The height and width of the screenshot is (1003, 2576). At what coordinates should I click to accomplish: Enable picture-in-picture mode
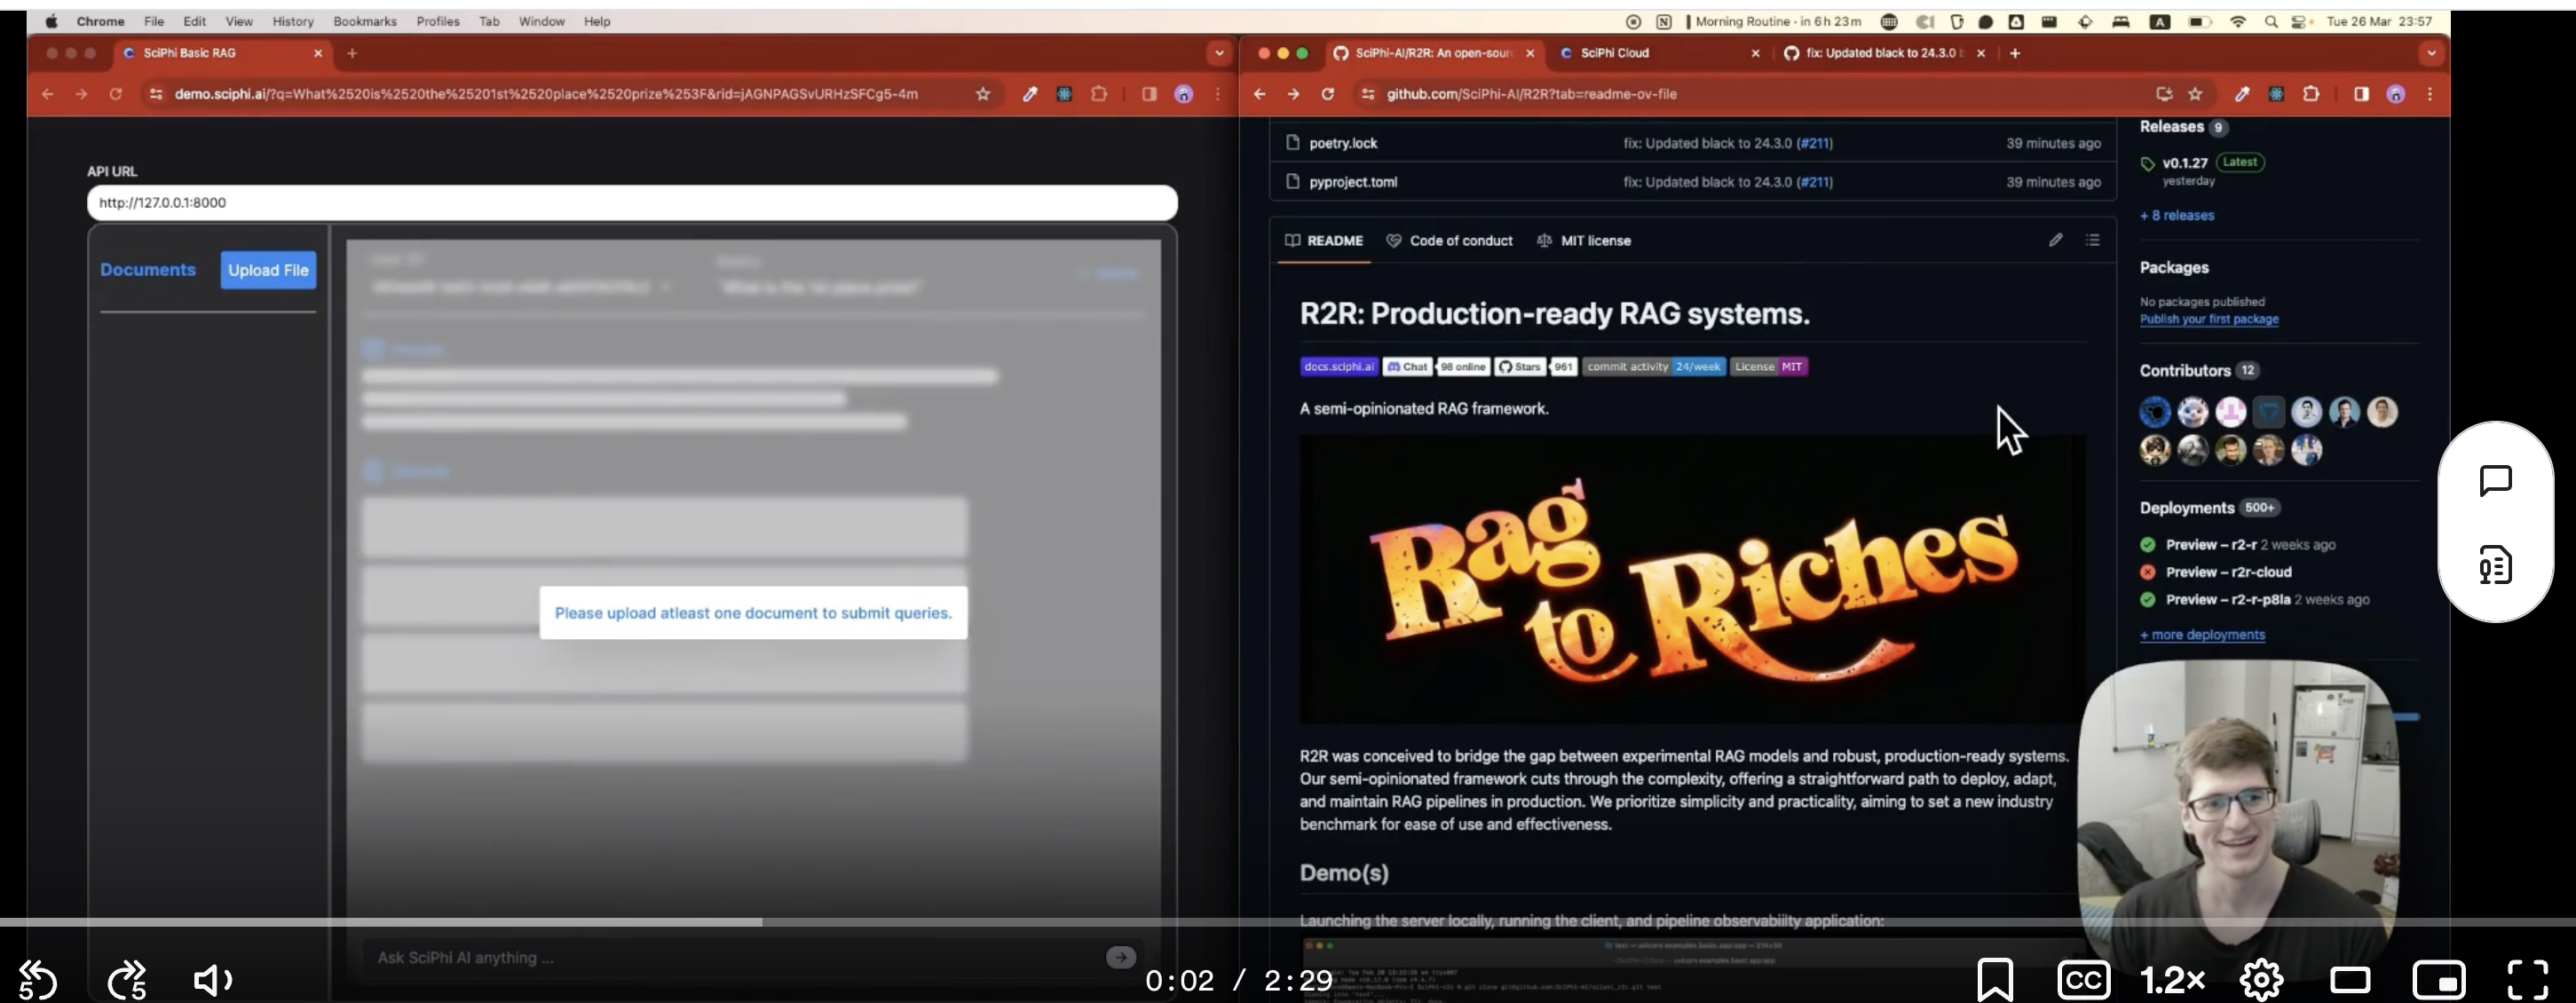coord(2439,980)
